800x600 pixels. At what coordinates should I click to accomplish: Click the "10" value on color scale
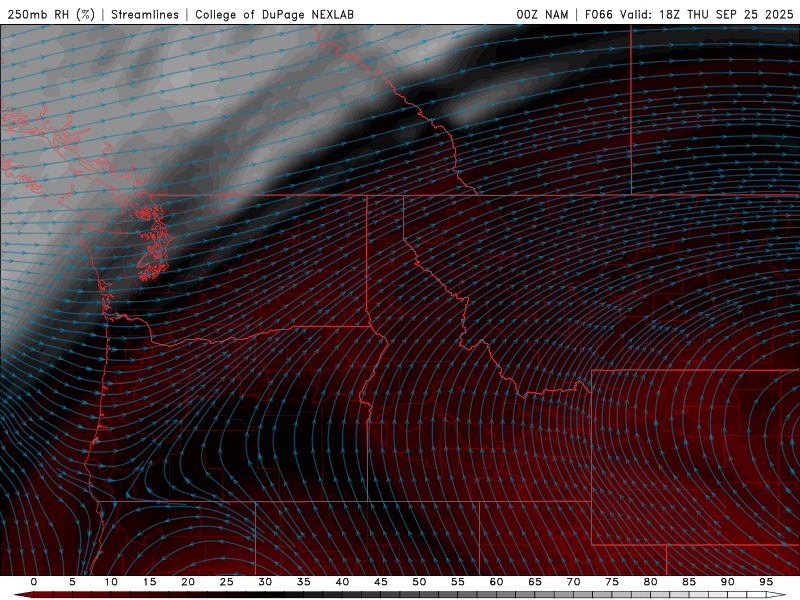111,582
